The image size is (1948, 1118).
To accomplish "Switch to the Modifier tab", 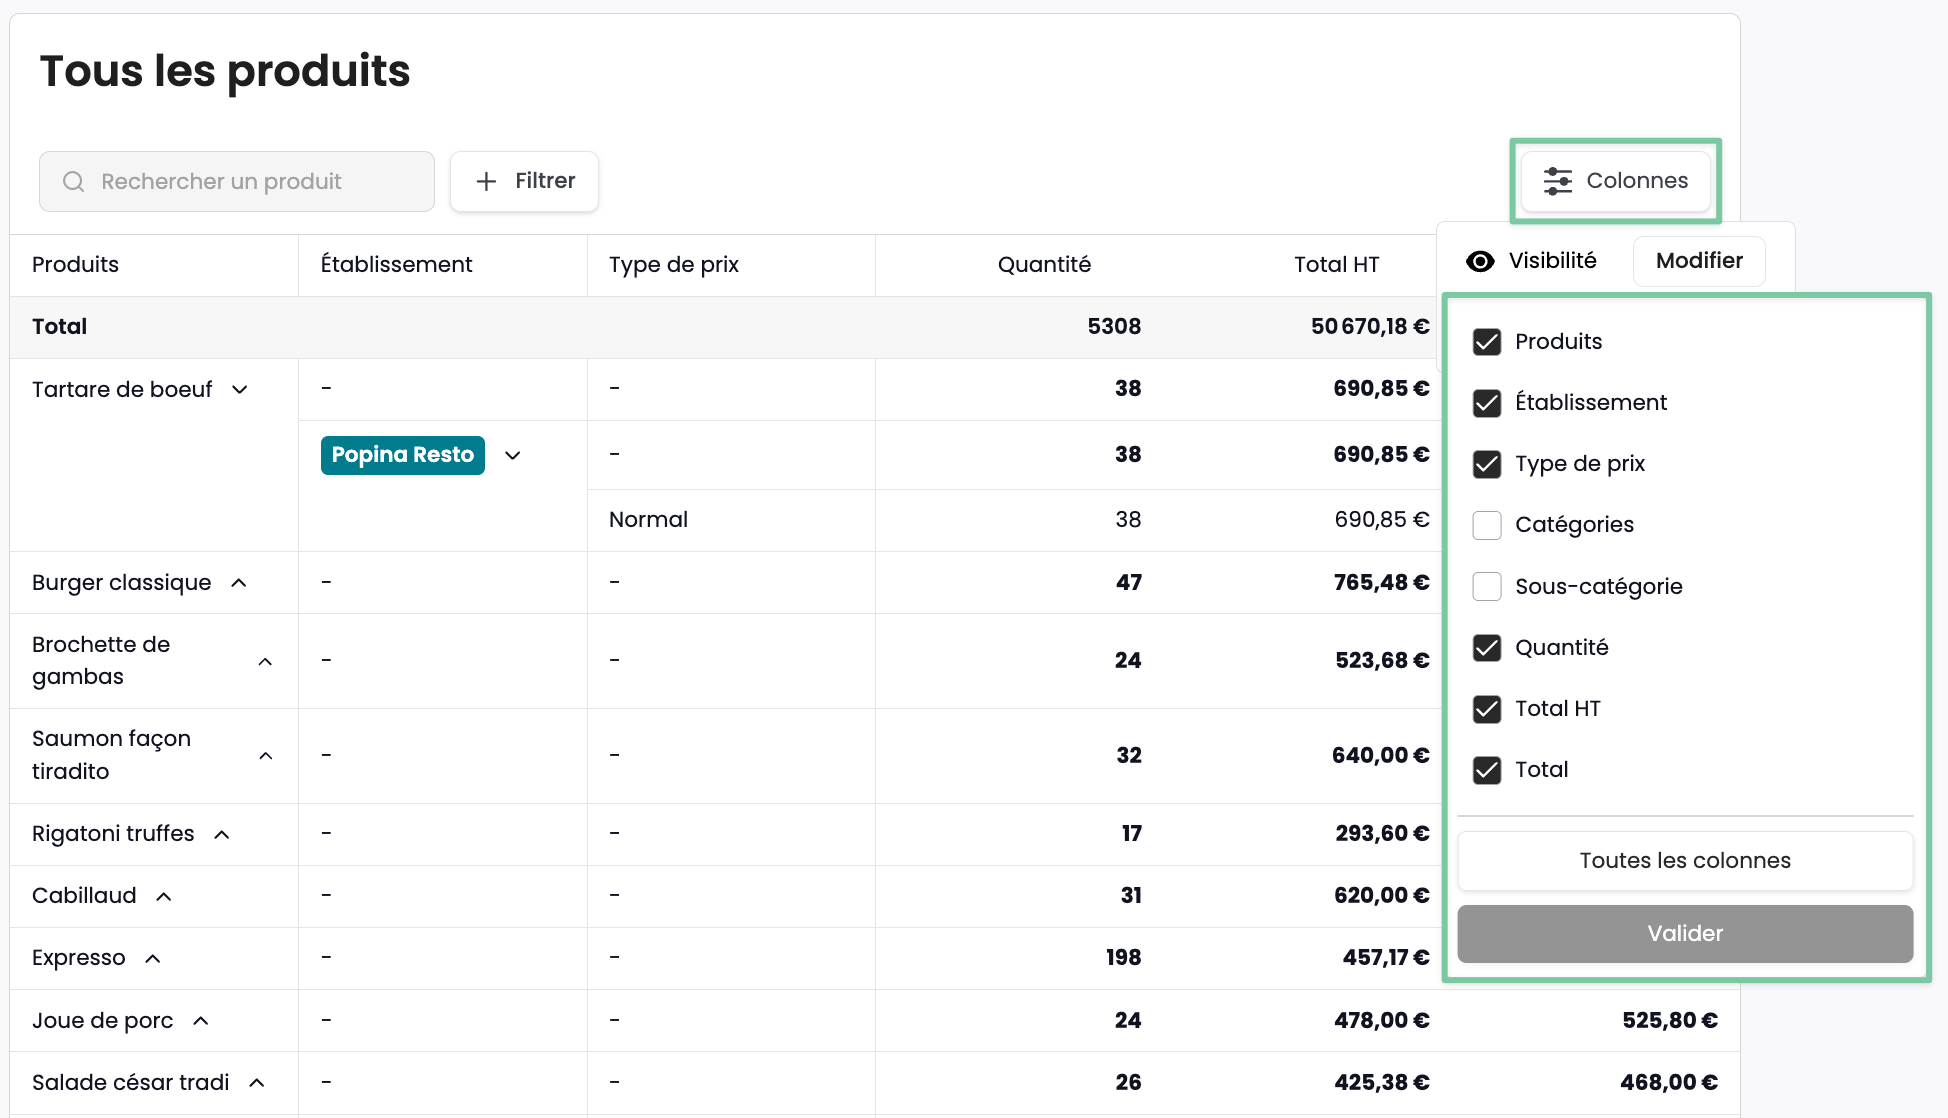I will click(1698, 261).
